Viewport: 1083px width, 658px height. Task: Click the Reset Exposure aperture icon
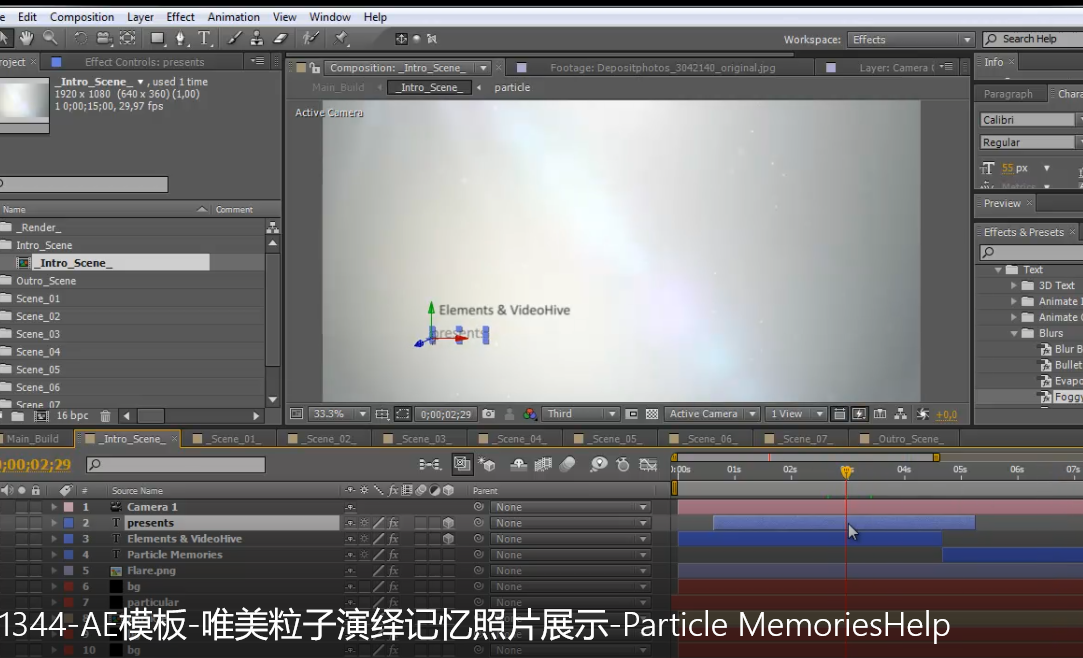pyautogui.click(x=923, y=414)
